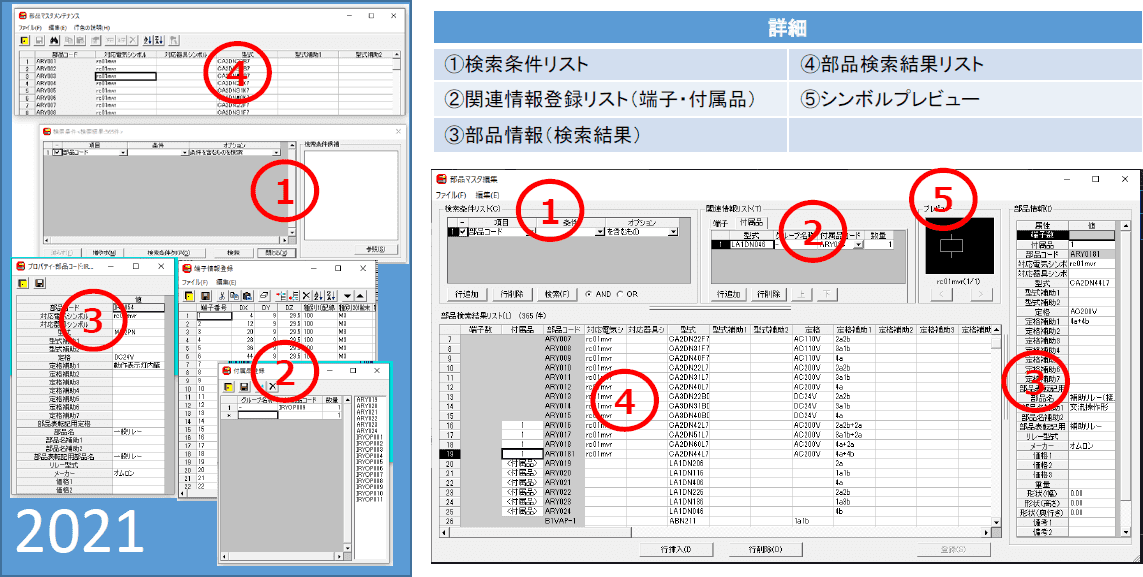Click the yellow new icon in 部品マスタメンテナンス toolbar
This screenshot has height=577, width=1143.
[x=24, y=40]
